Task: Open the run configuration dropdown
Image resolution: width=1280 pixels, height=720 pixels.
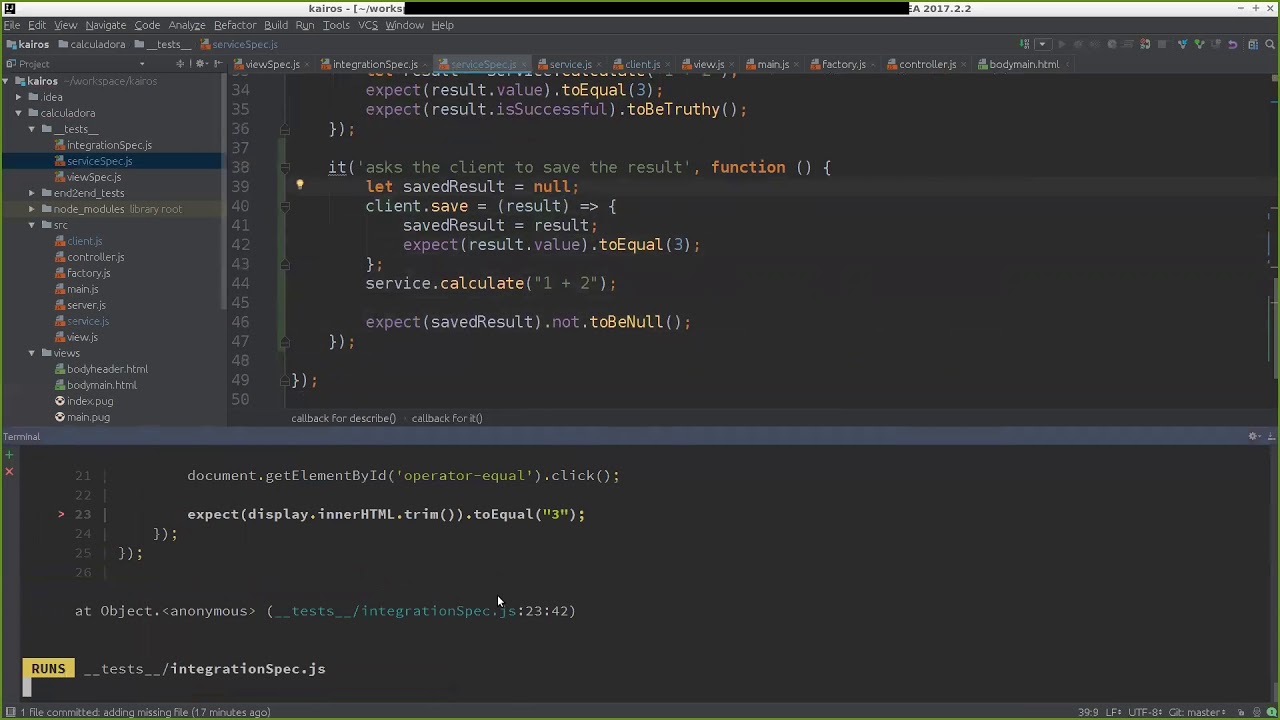Action: click(1043, 44)
